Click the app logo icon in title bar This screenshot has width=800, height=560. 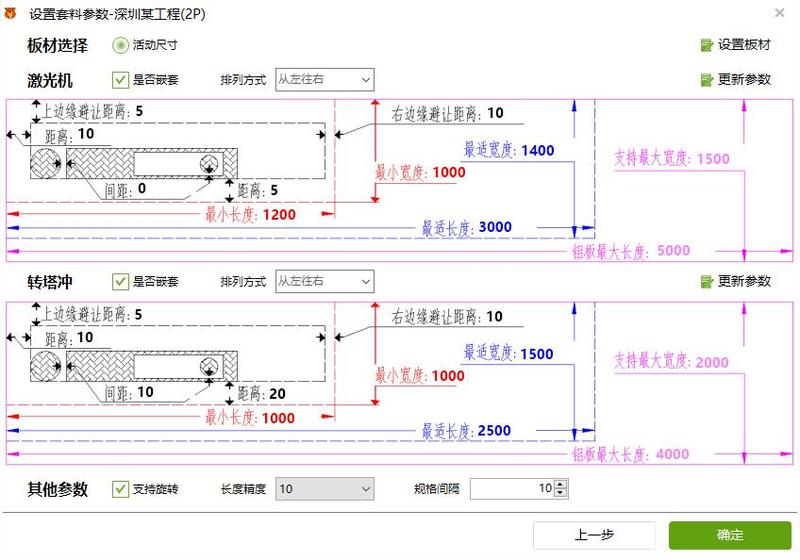point(10,13)
